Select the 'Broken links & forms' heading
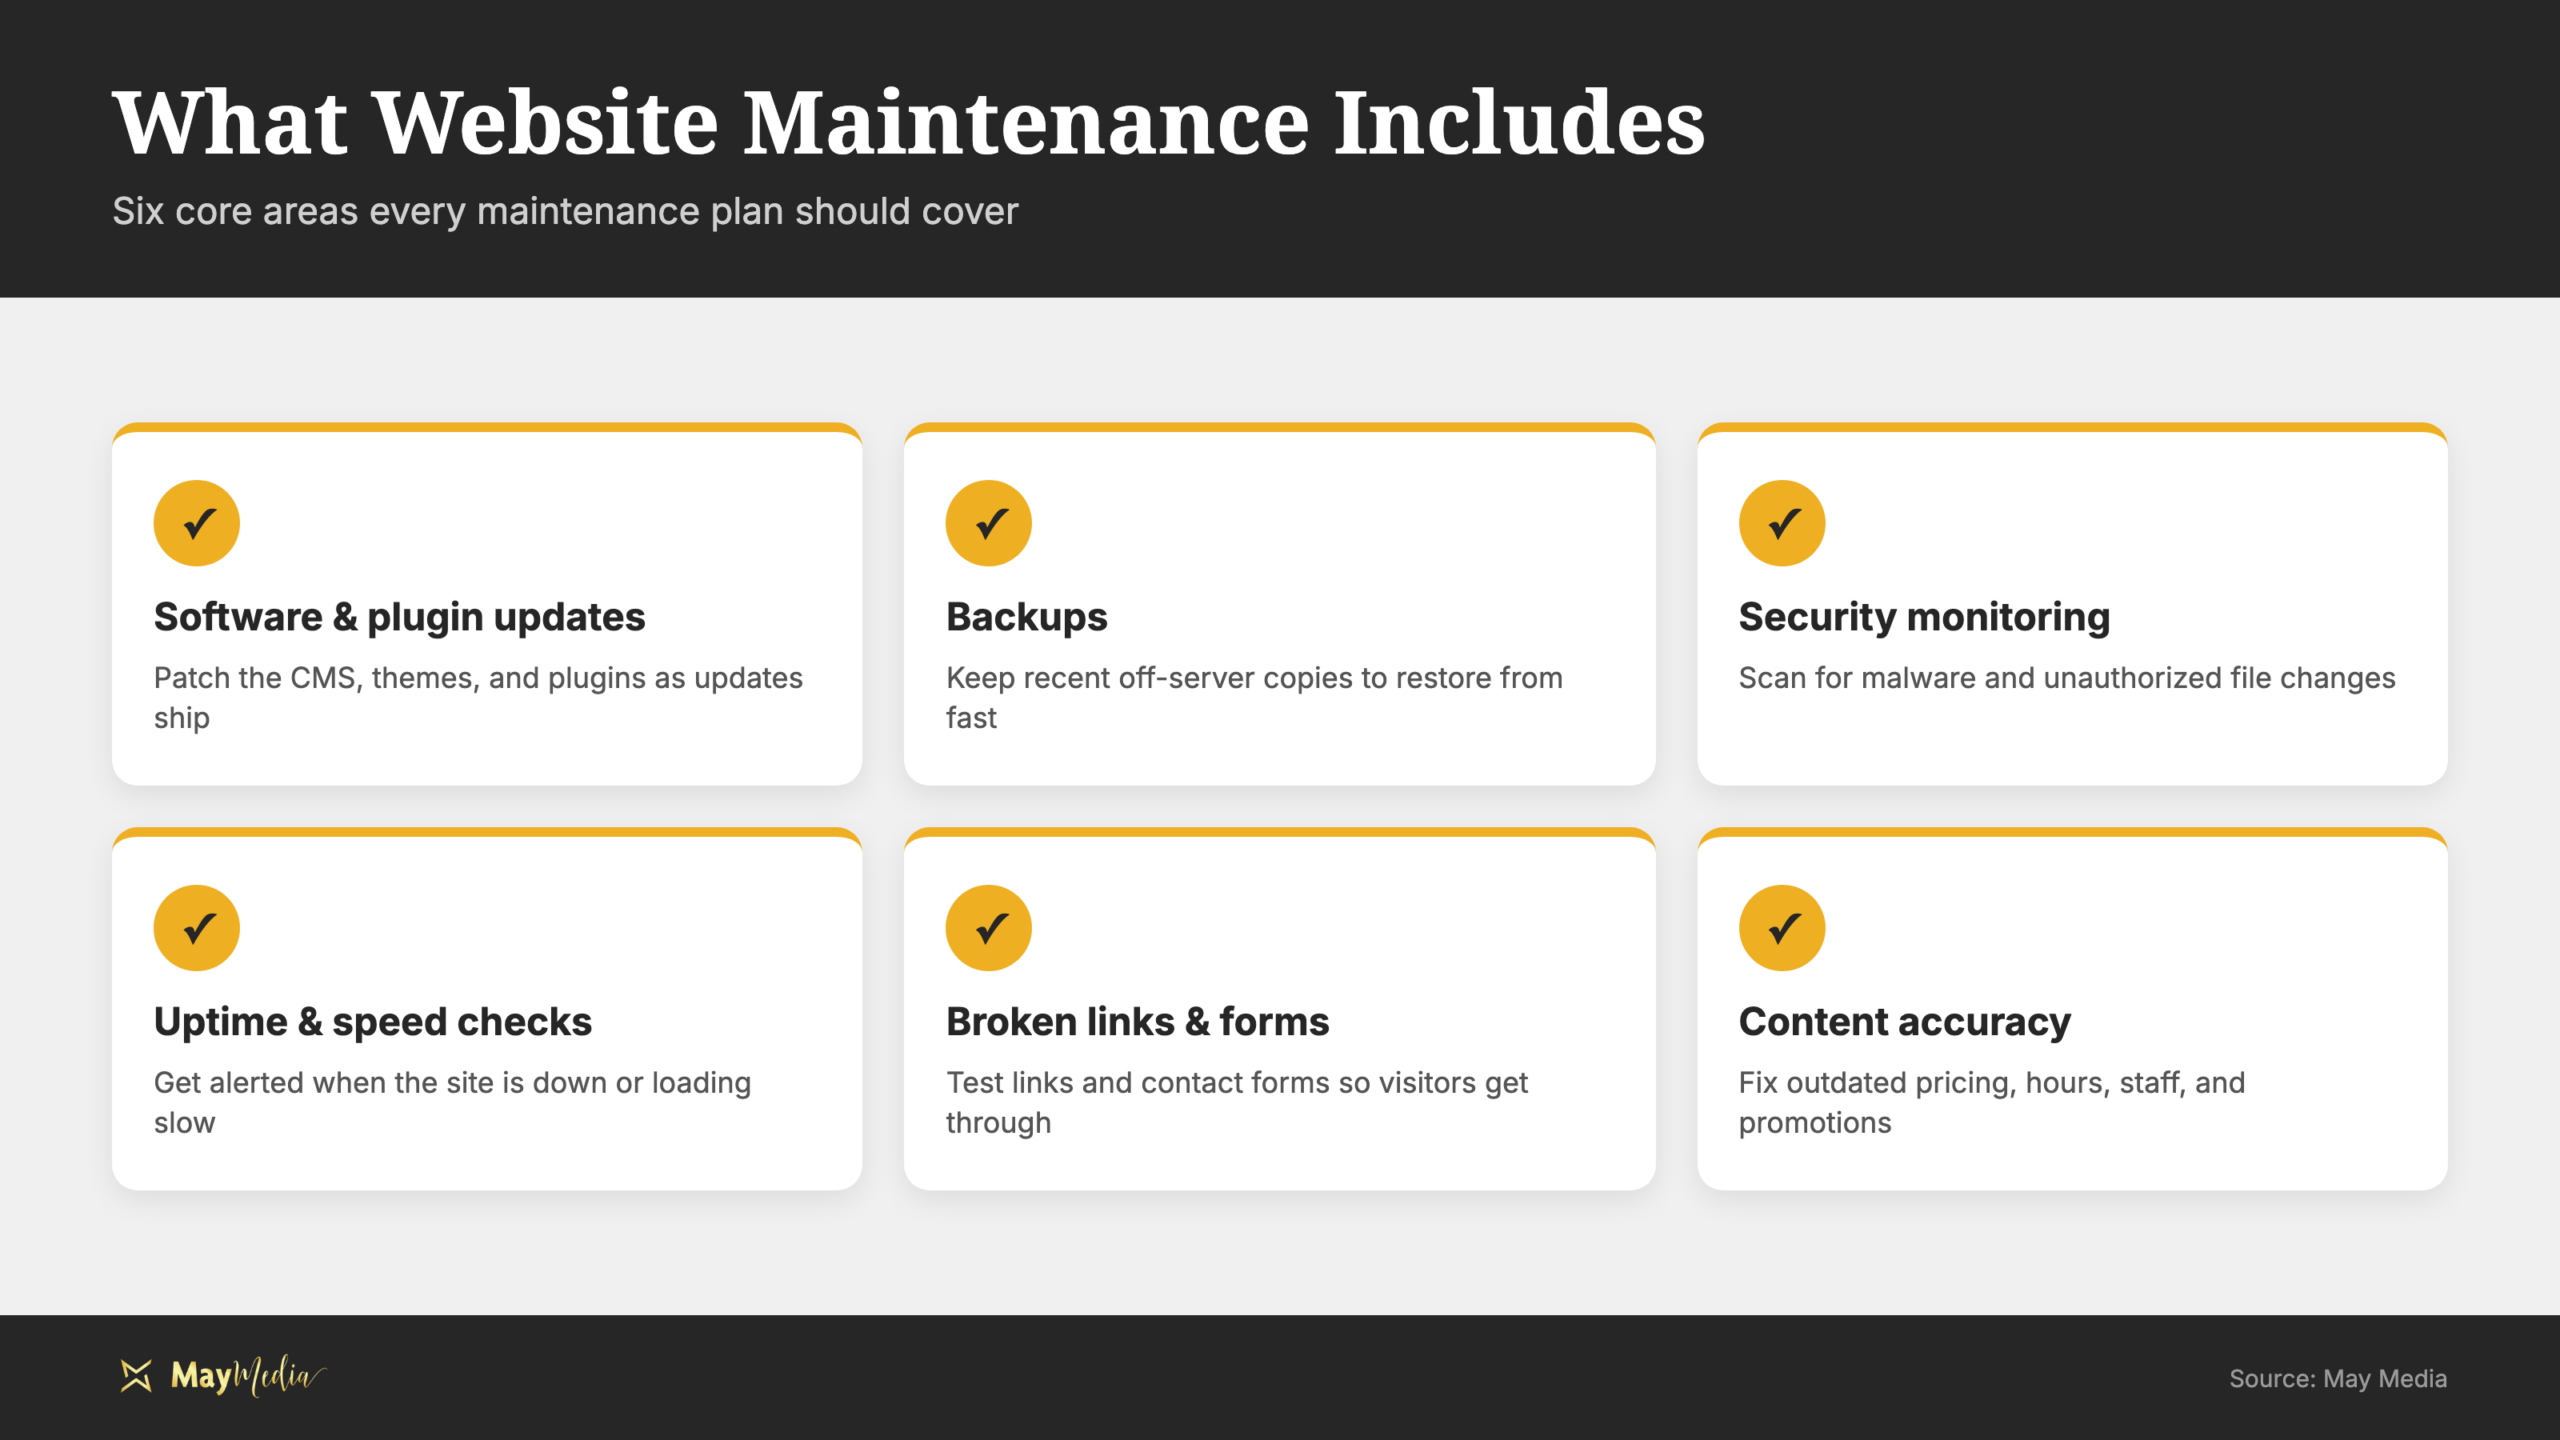 (x=1137, y=1022)
